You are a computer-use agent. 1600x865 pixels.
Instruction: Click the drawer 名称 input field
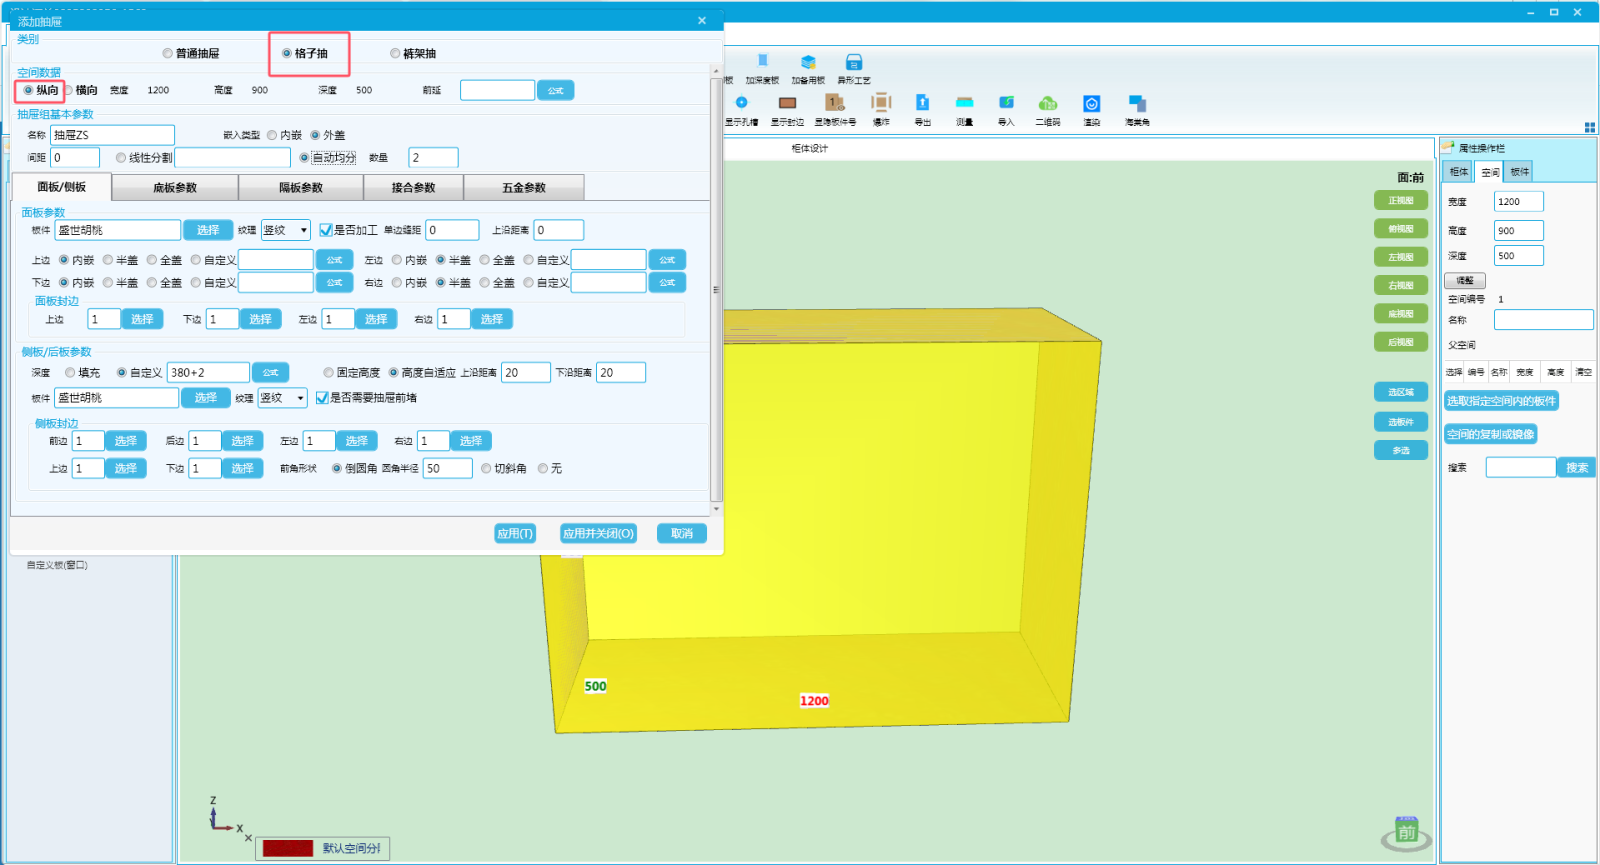point(112,135)
